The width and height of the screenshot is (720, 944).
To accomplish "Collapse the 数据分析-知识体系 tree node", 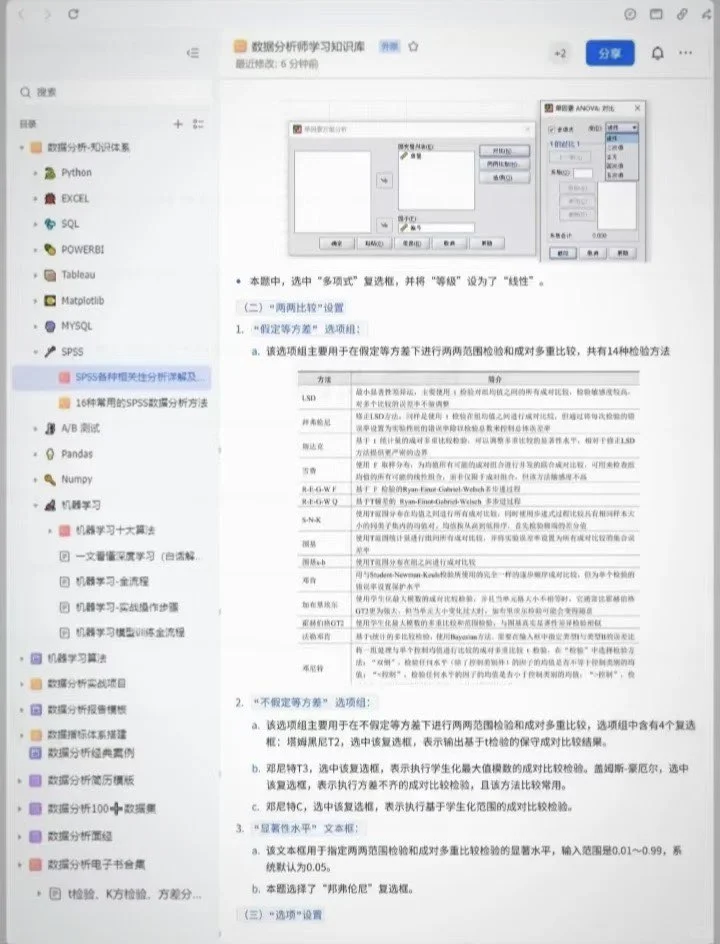I will pyautogui.click(x=22, y=148).
